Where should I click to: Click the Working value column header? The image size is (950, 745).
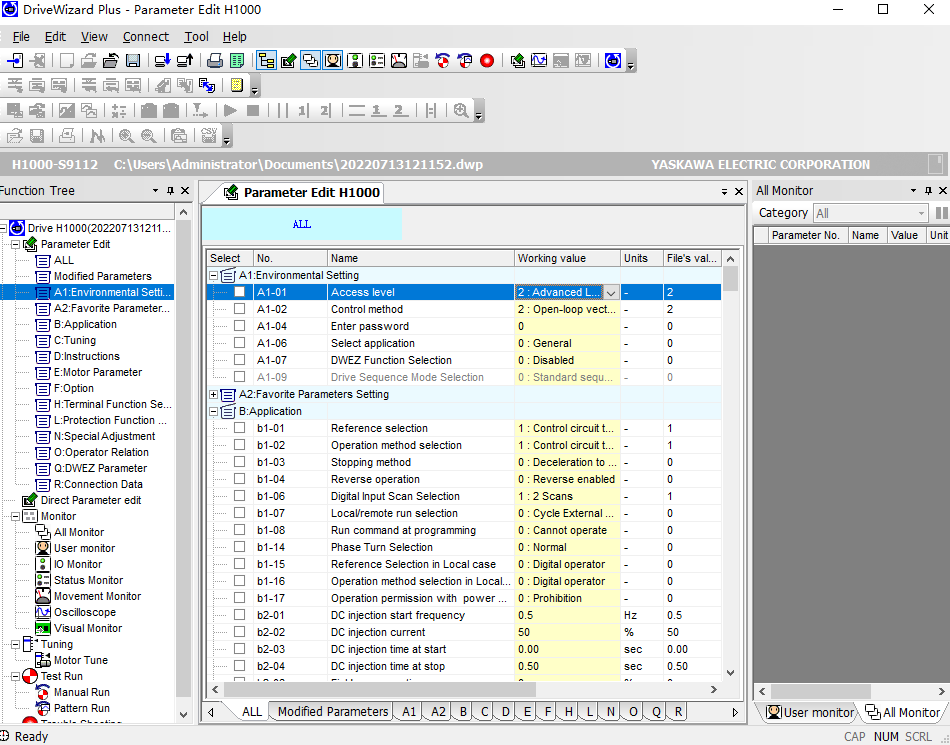pos(568,258)
